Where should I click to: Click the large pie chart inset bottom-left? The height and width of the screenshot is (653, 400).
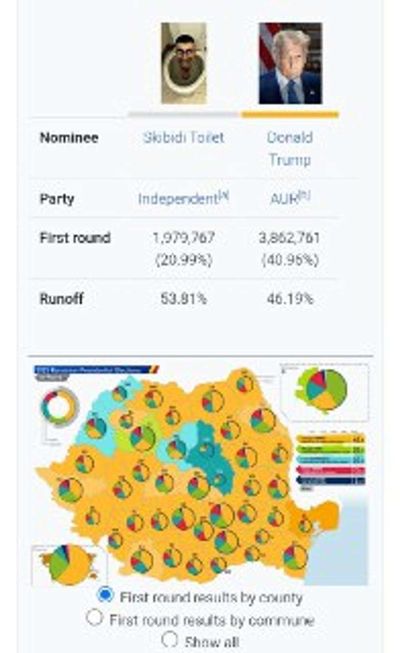(69, 565)
